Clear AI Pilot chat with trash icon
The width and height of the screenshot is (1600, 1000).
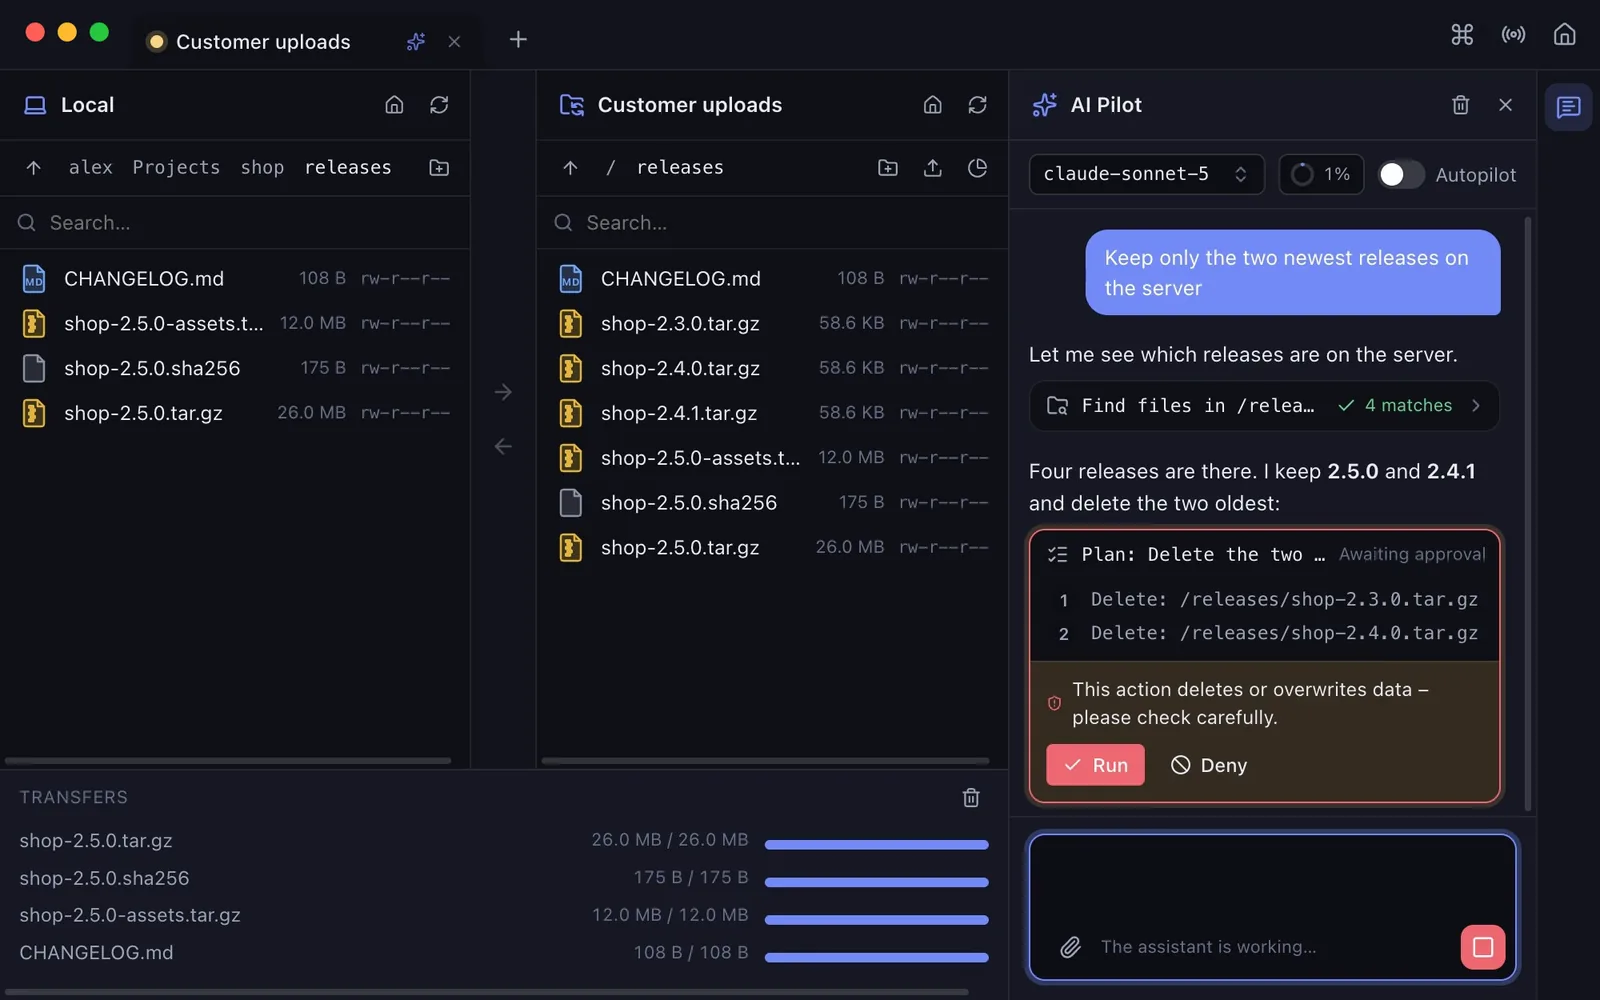click(1460, 105)
